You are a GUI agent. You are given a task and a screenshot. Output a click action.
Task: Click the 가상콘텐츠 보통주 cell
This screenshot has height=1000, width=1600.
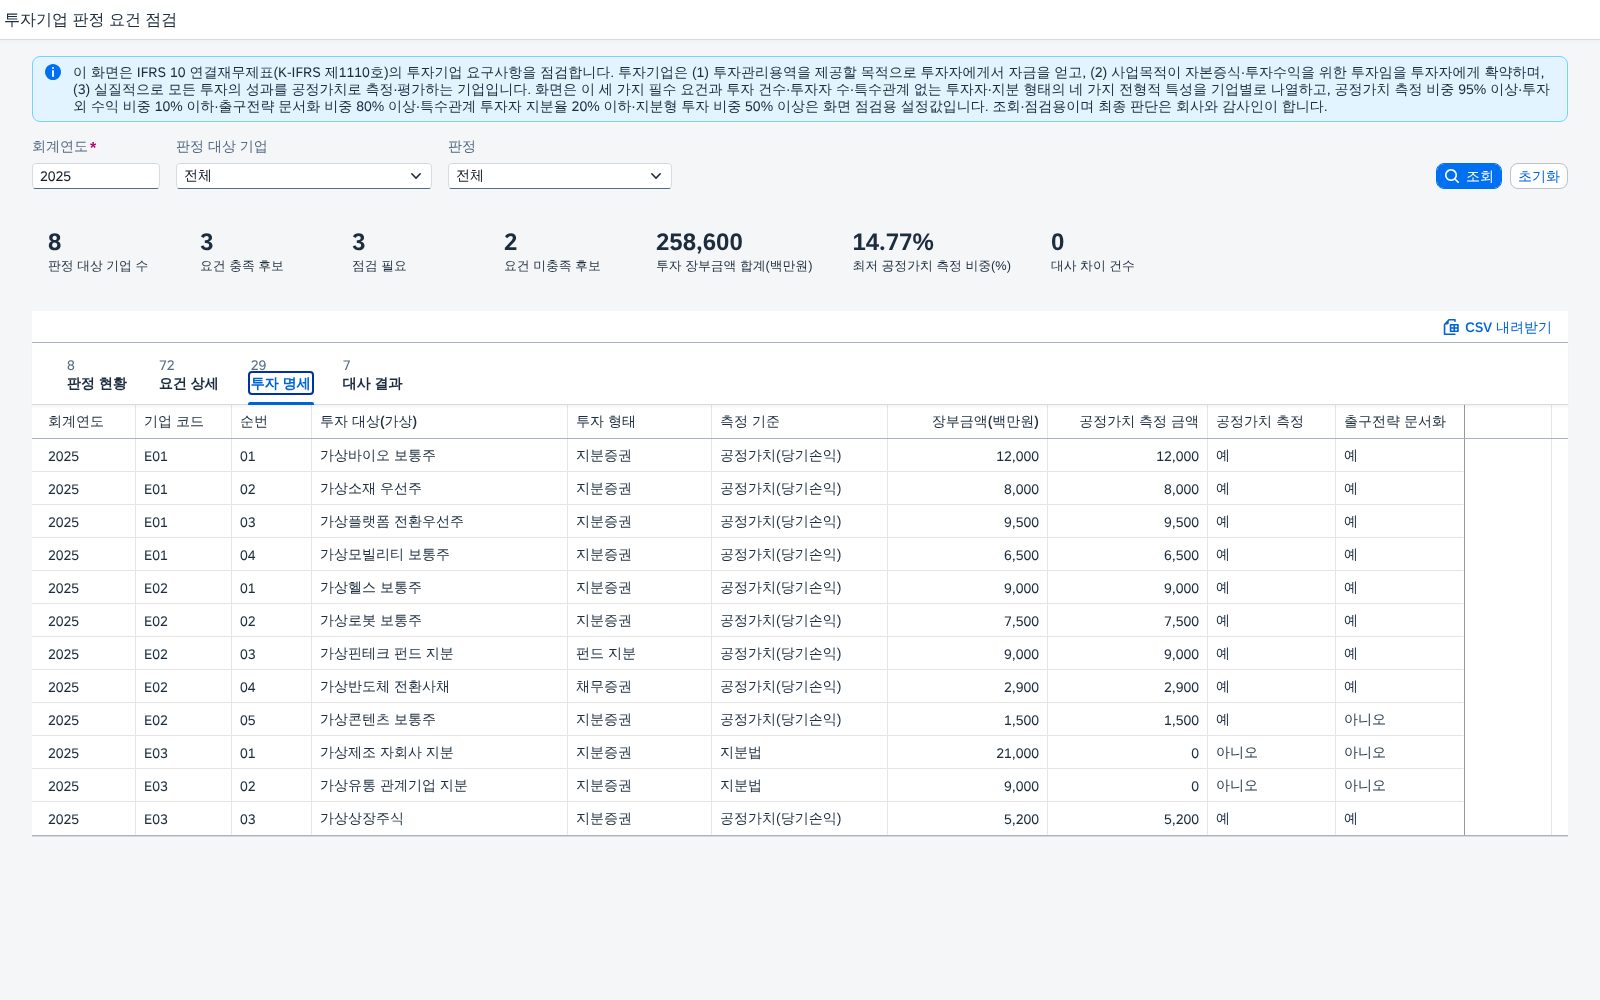pyautogui.click(x=440, y=720)
